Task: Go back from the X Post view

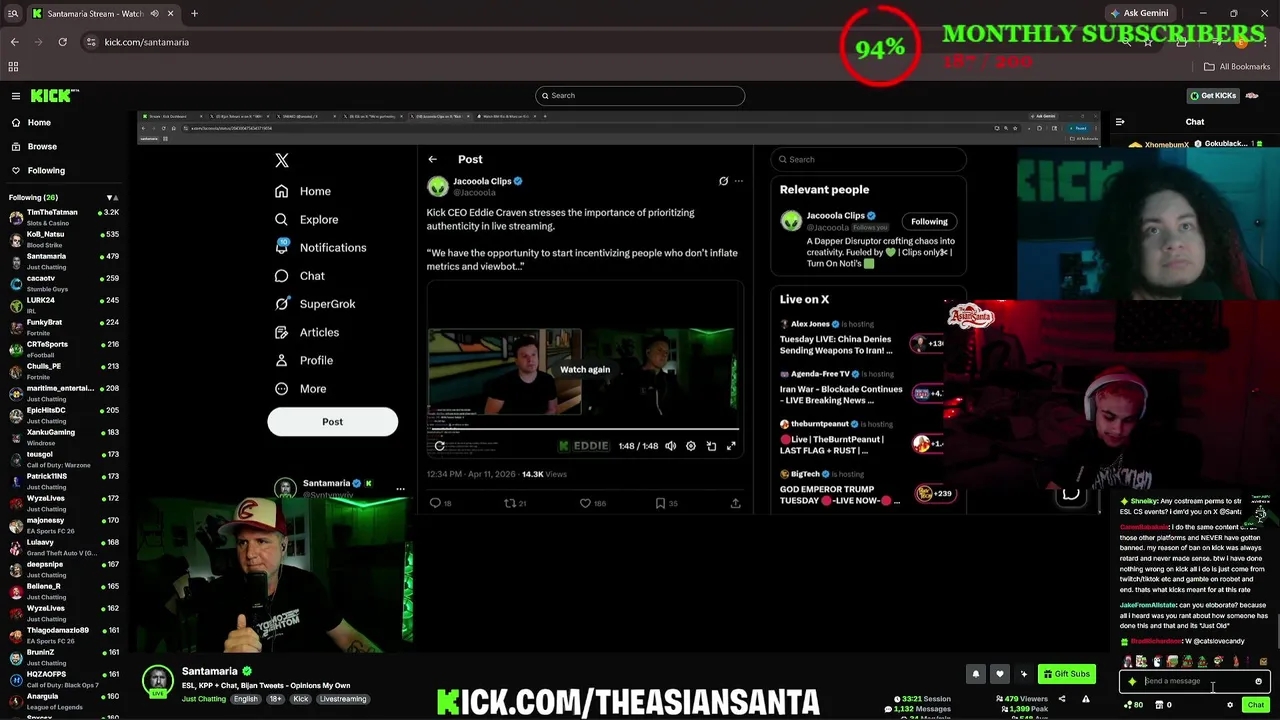Action: coord(432,159)
